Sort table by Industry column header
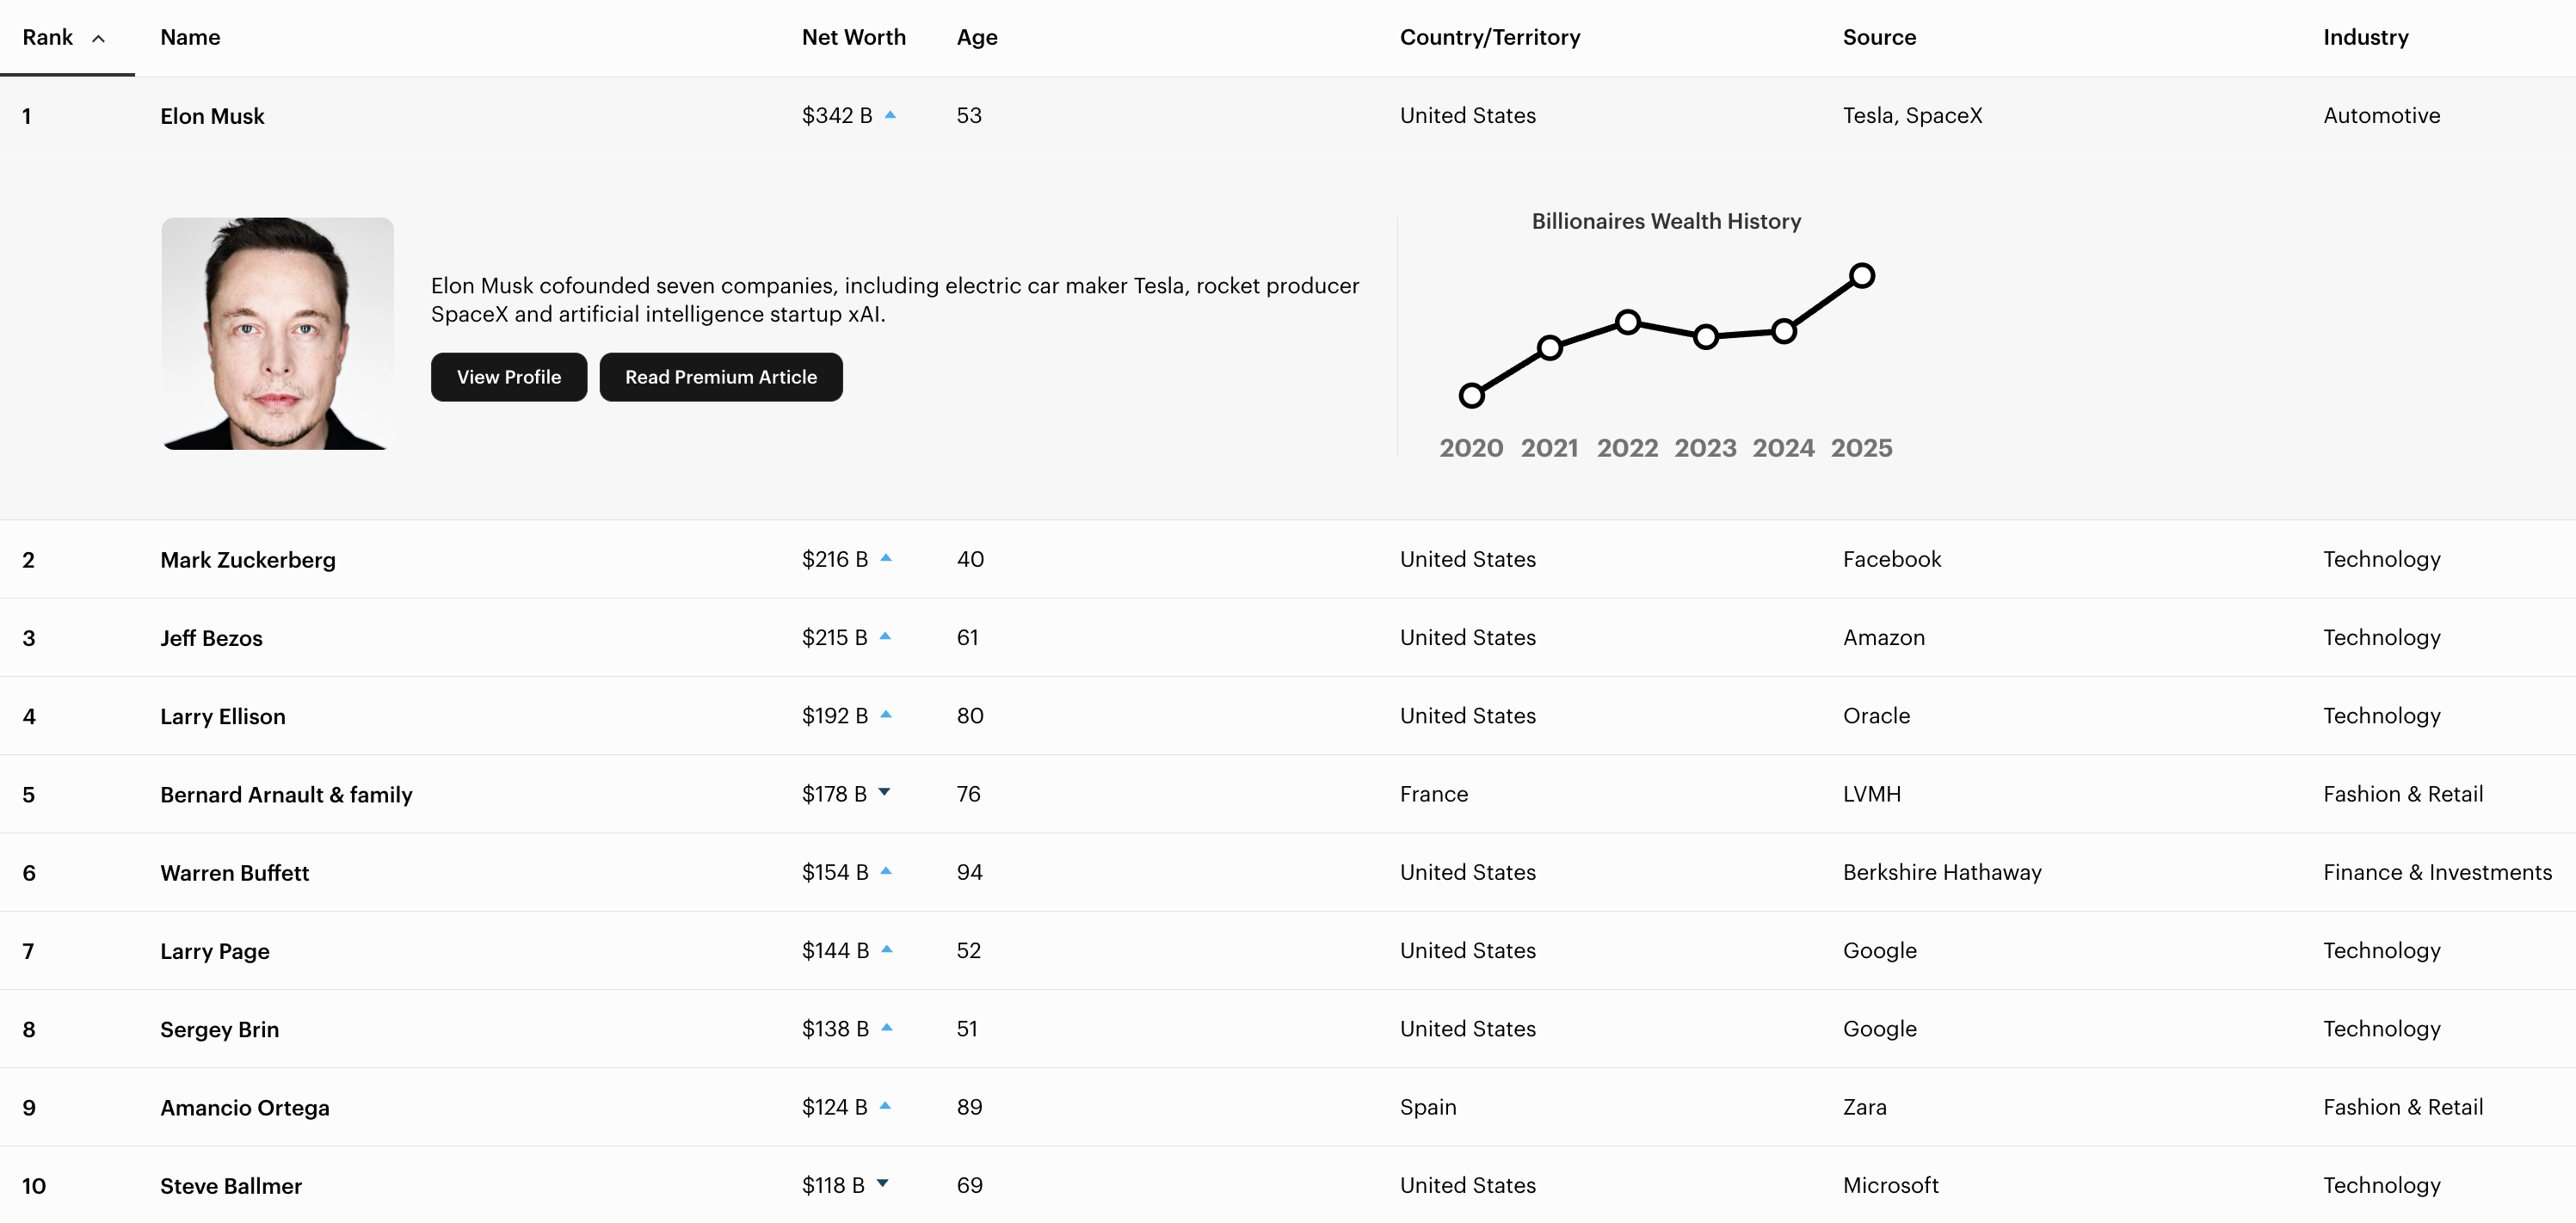The image size is (2576, 1223). coord(2365,37)
